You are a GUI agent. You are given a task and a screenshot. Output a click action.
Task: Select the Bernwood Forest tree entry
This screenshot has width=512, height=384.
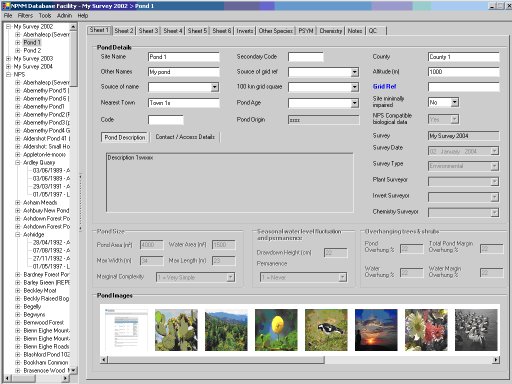pyautogui.click(x=44, y=322)
